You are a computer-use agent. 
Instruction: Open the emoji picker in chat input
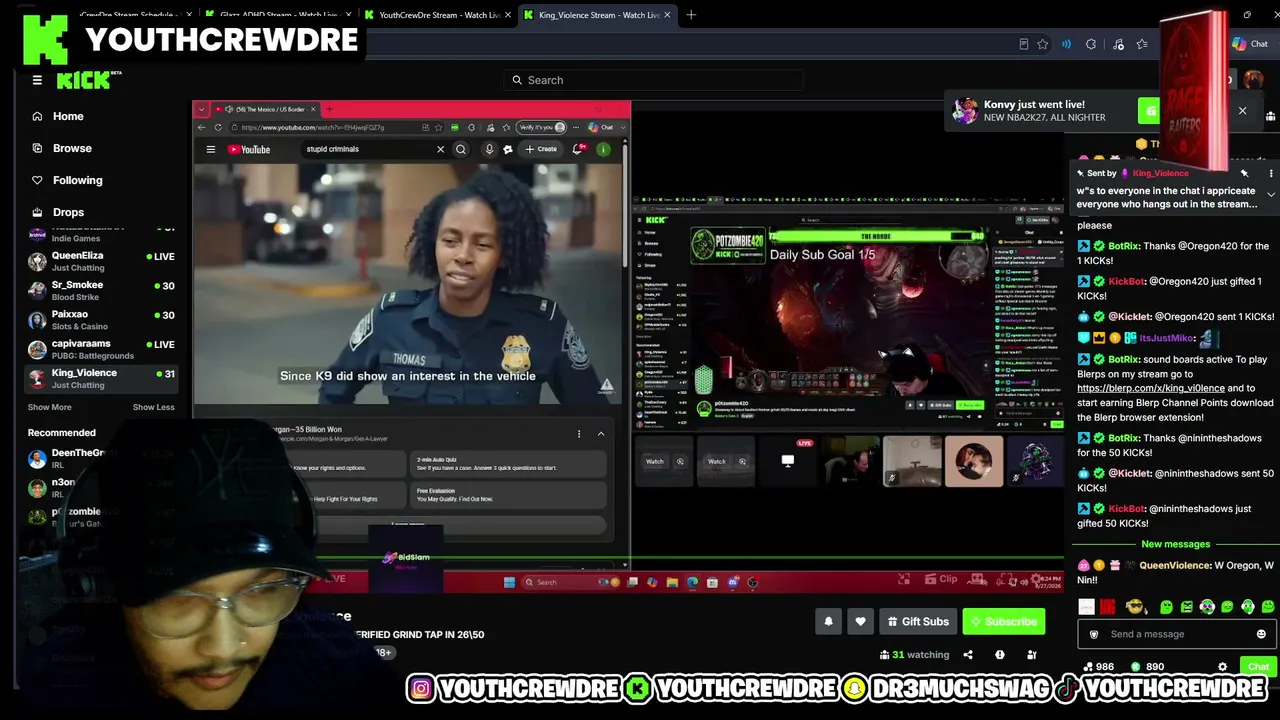[1261, 634]
